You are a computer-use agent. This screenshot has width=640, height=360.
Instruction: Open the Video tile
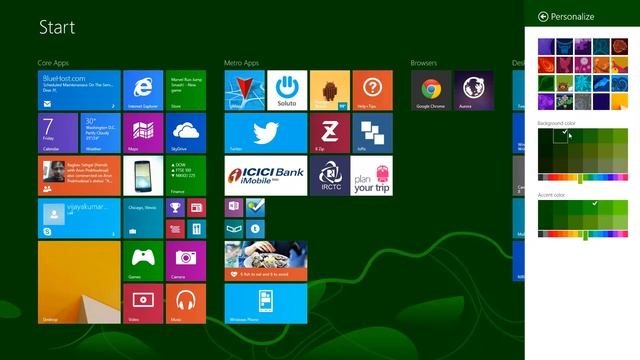(143, 304)
